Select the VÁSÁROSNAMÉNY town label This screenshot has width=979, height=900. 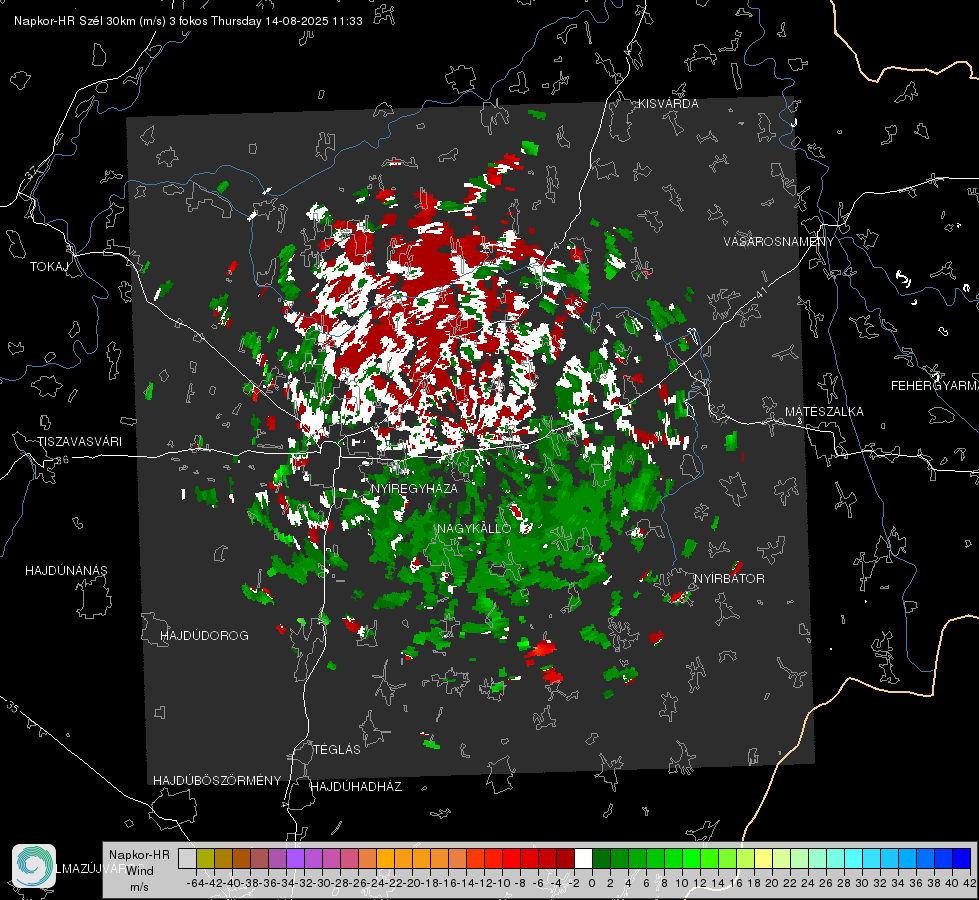[779, 241]
